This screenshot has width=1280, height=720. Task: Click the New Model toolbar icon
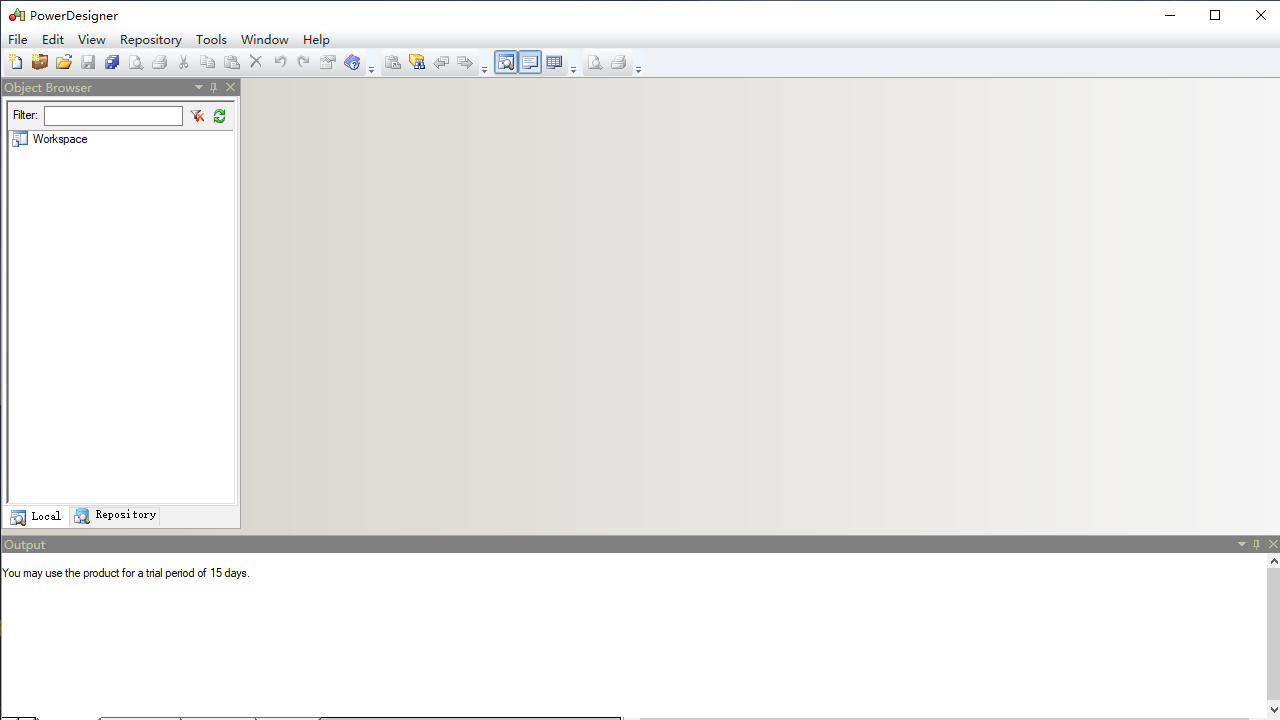[x=16, y=63]
